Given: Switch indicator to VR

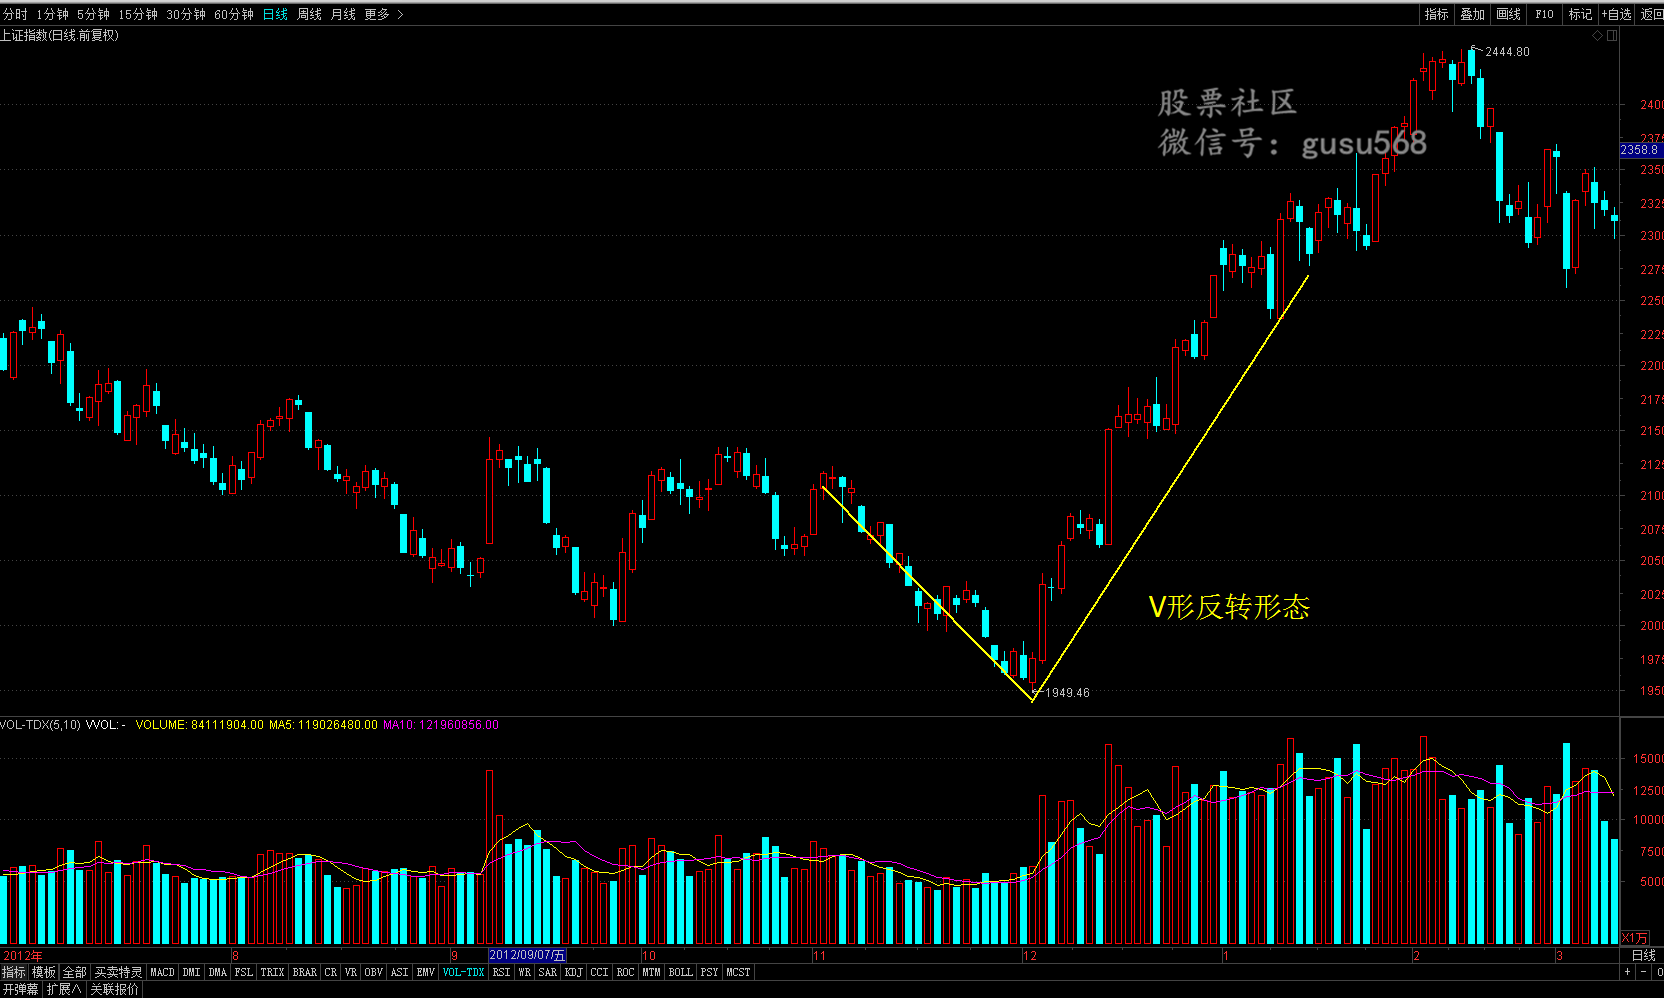Looking at the screenshot, I should [351, 972].
